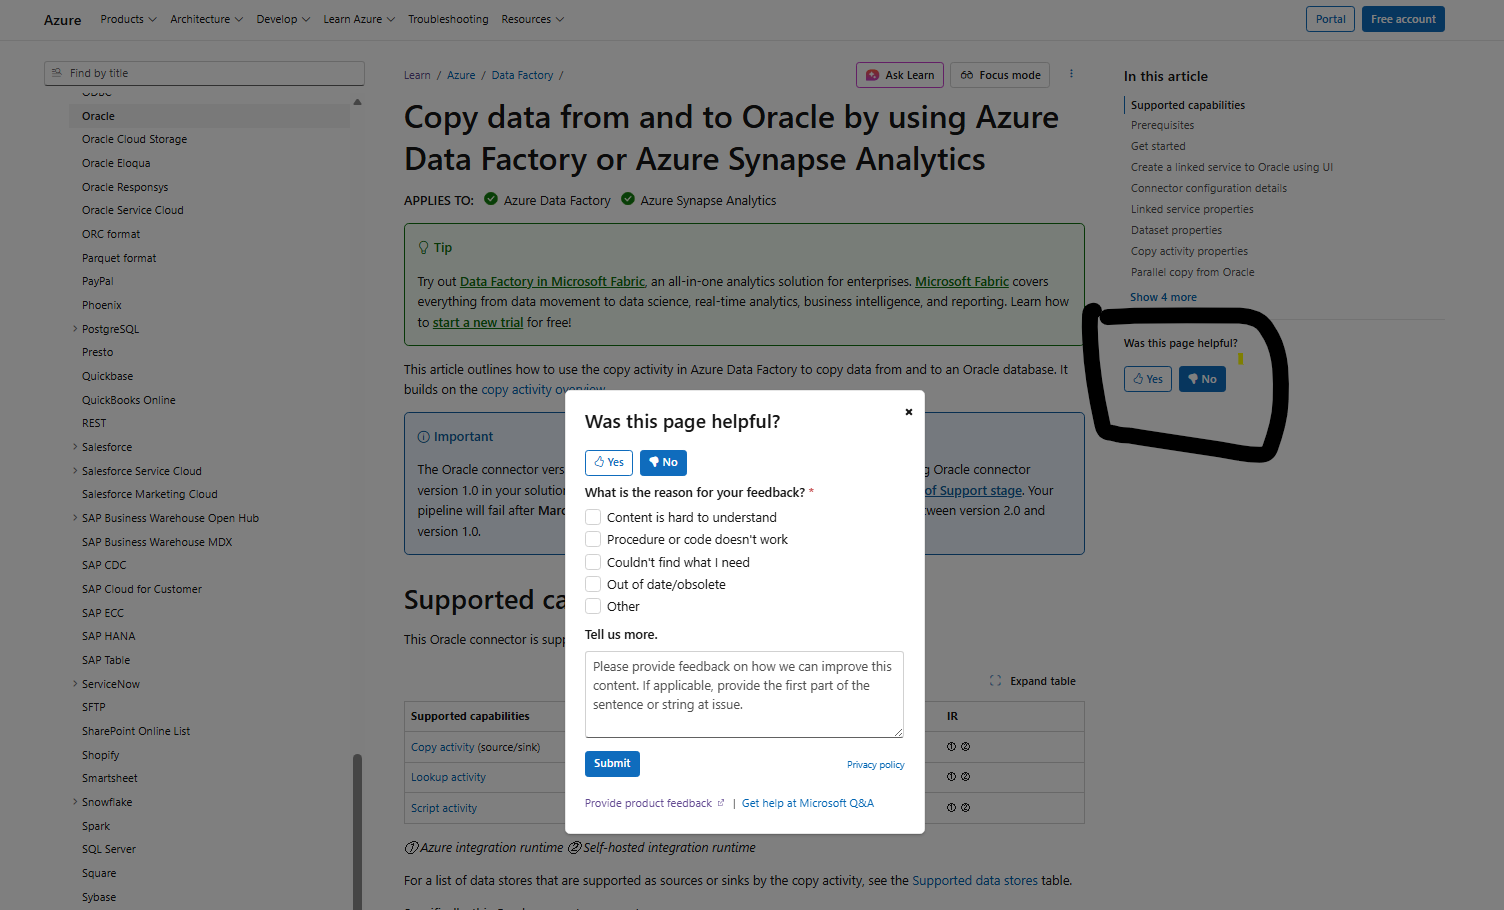Select QuickBooks Online in sidebar
The height and width of the screenshot is (910, 1504).
click(x=128, y=400)
